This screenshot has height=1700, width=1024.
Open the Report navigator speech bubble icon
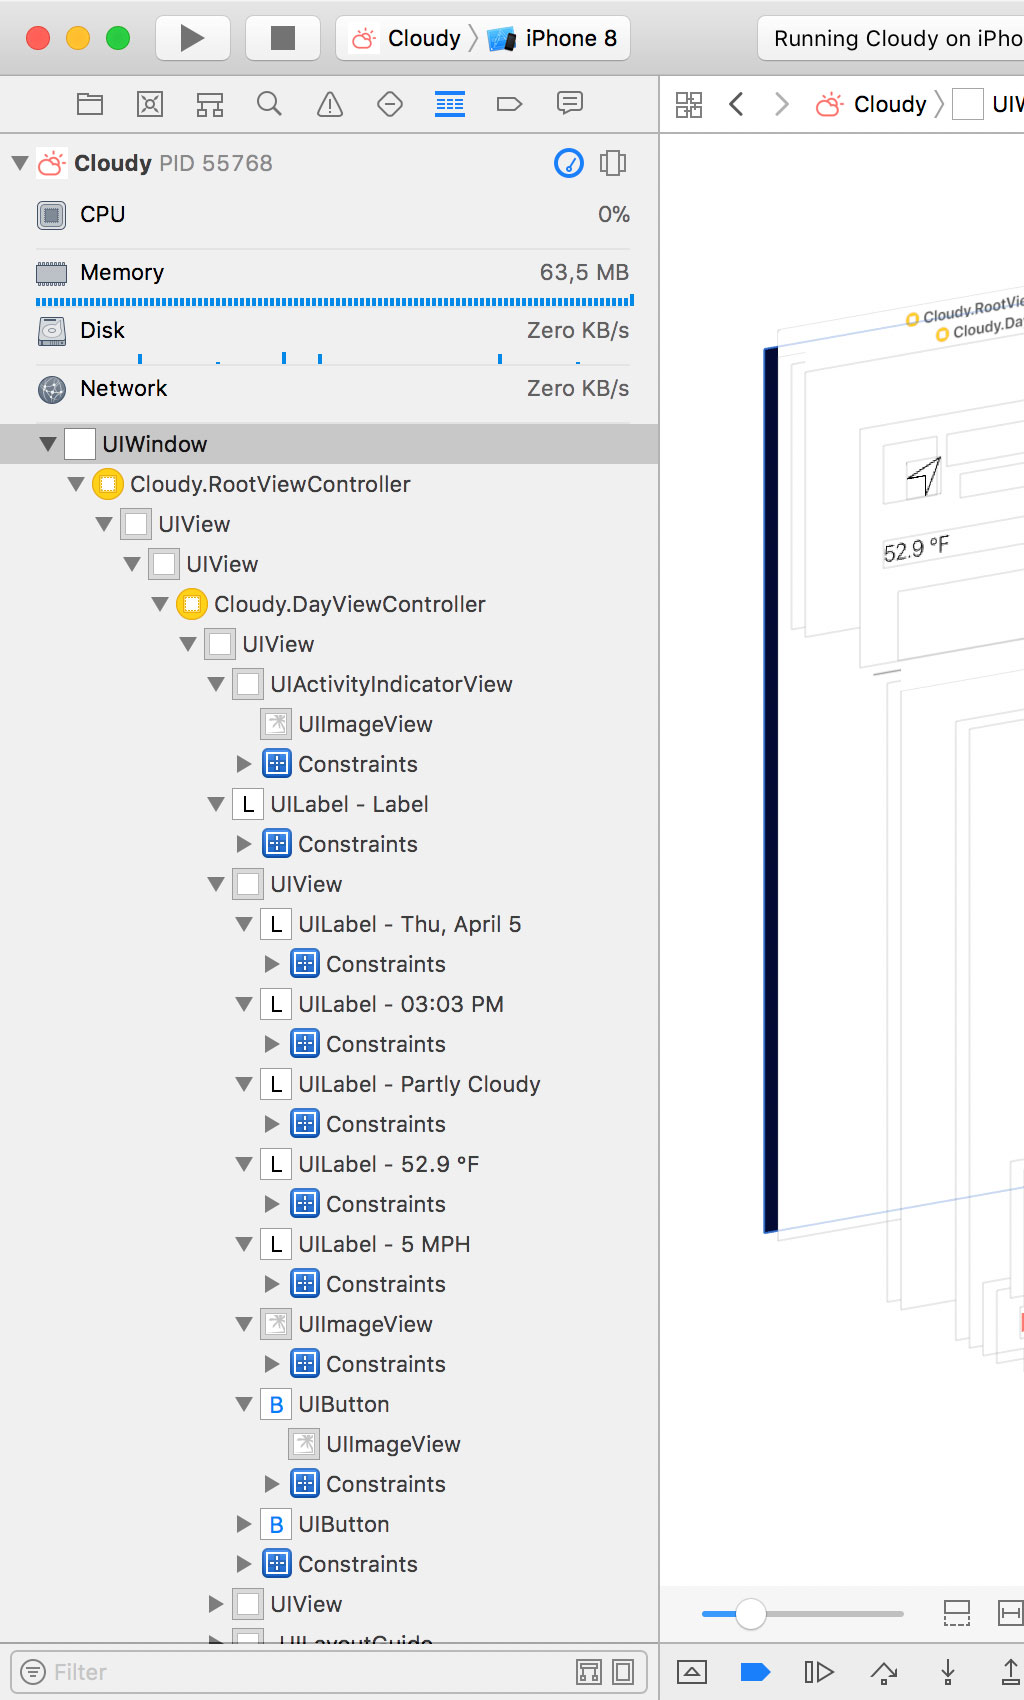click(569, 104)
